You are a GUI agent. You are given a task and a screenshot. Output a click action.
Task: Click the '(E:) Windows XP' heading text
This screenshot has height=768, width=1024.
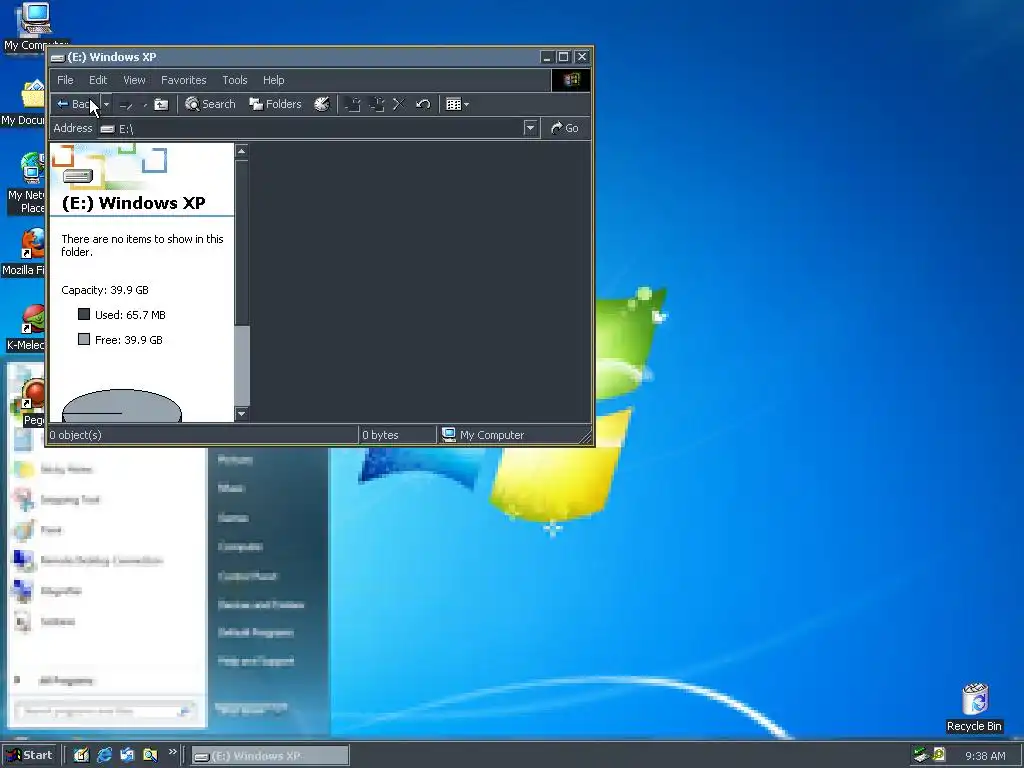pyautogui.click(x=133, y=203)
